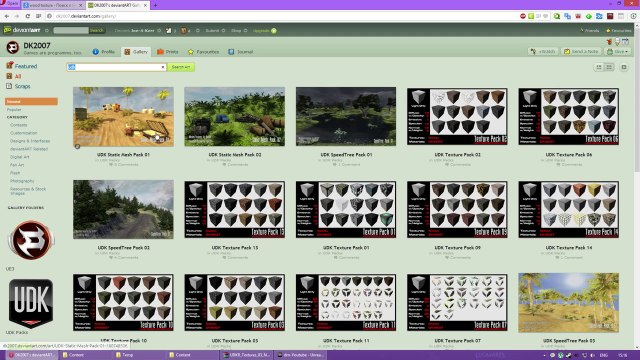Click the DK2007 avatar icon
The height and width of the screenshot is (360, 640).
pyautogui.click(x=13, y=48)
